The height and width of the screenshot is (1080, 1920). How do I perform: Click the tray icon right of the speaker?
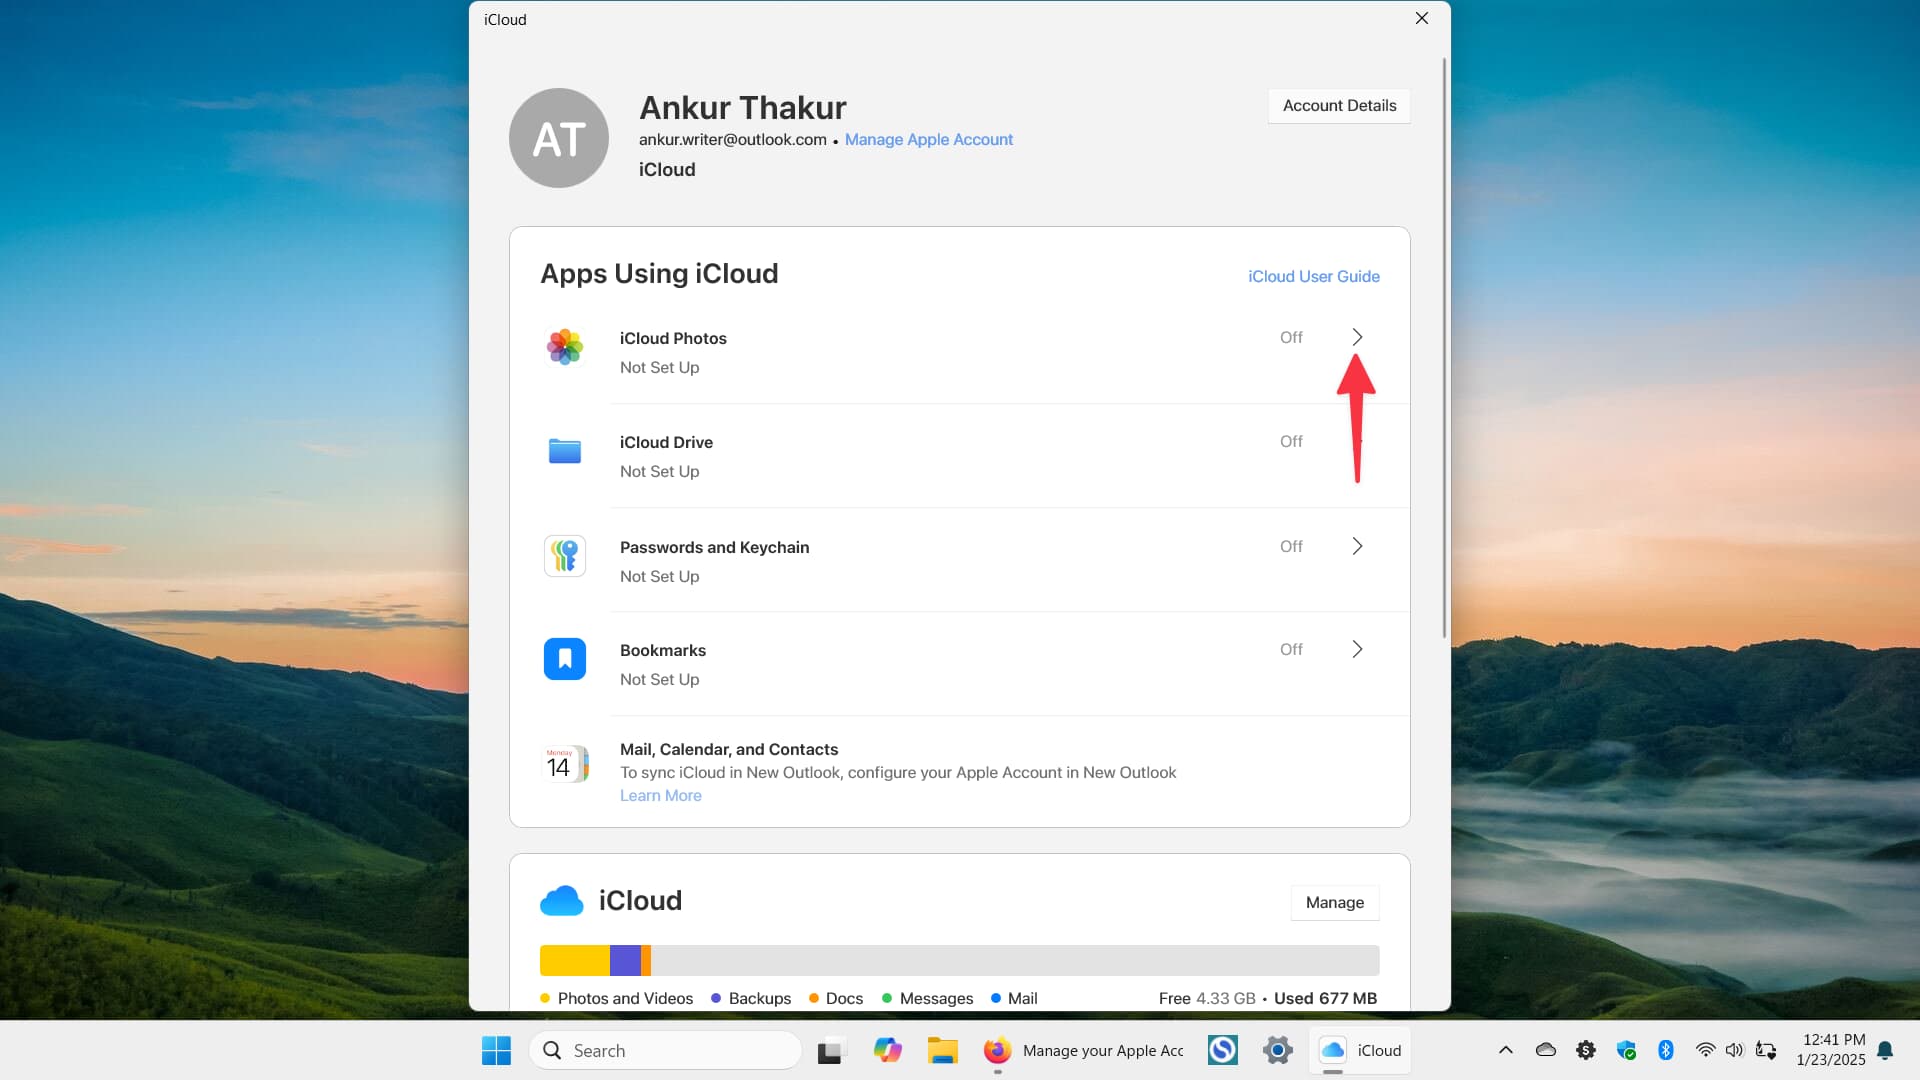pyautogui.click(x=1766, y=1050)
